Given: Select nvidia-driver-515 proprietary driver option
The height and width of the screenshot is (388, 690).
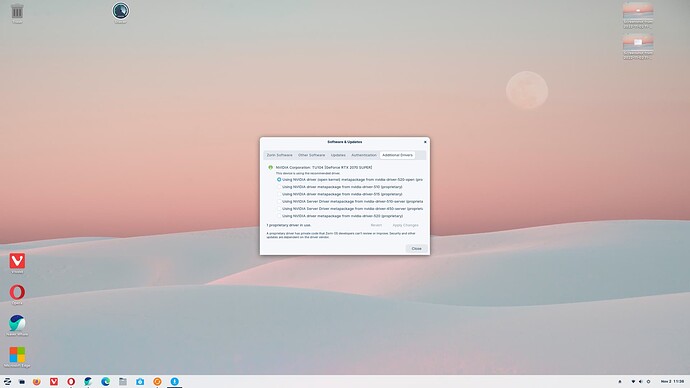Looking at the screenshot, I should (340, 194).
